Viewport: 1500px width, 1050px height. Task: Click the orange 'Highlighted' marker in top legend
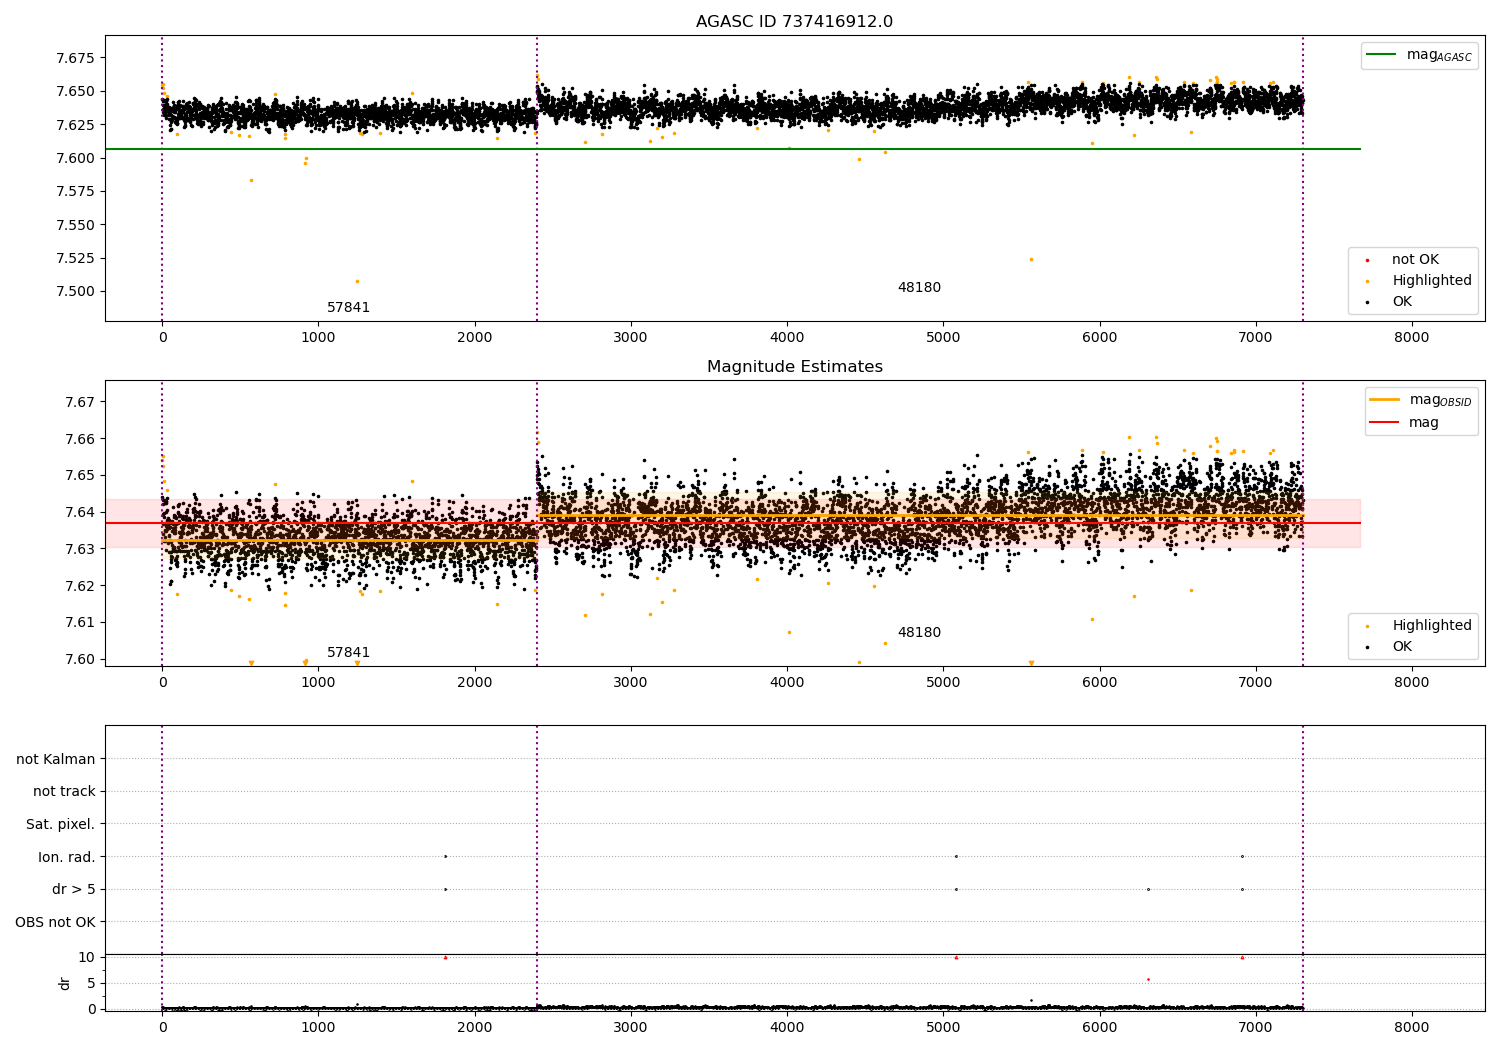[x=1367, y=281]
